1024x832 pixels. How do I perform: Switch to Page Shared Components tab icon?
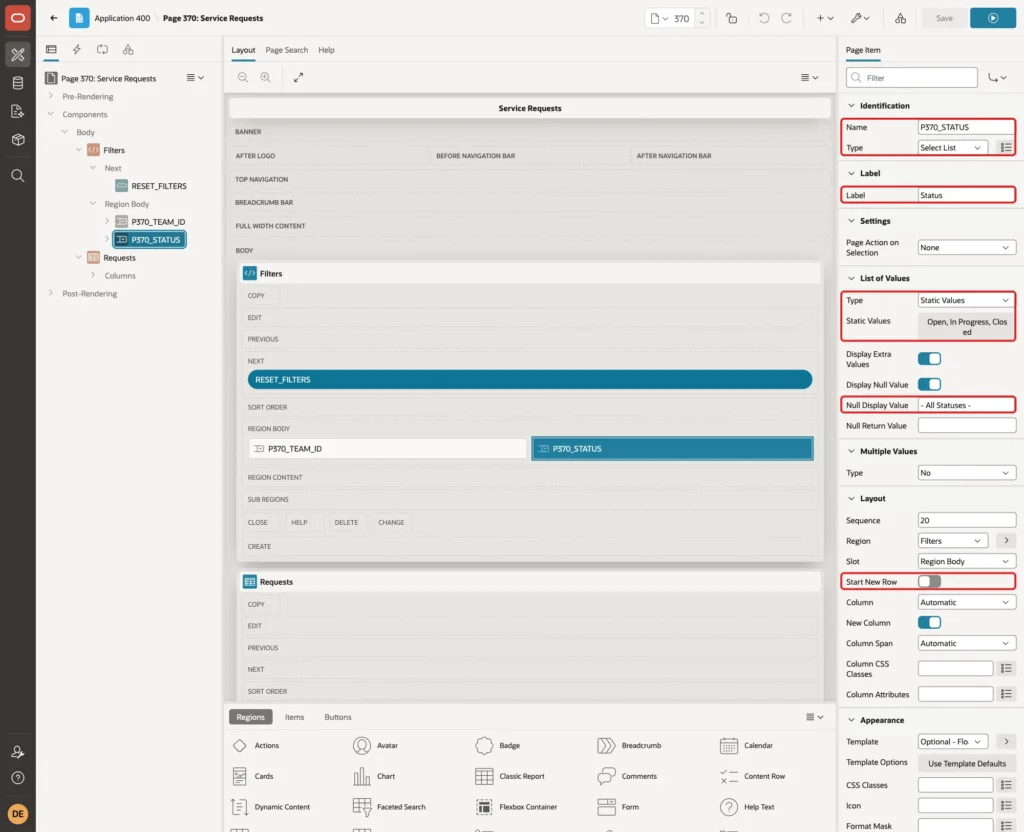pos(128,50)
